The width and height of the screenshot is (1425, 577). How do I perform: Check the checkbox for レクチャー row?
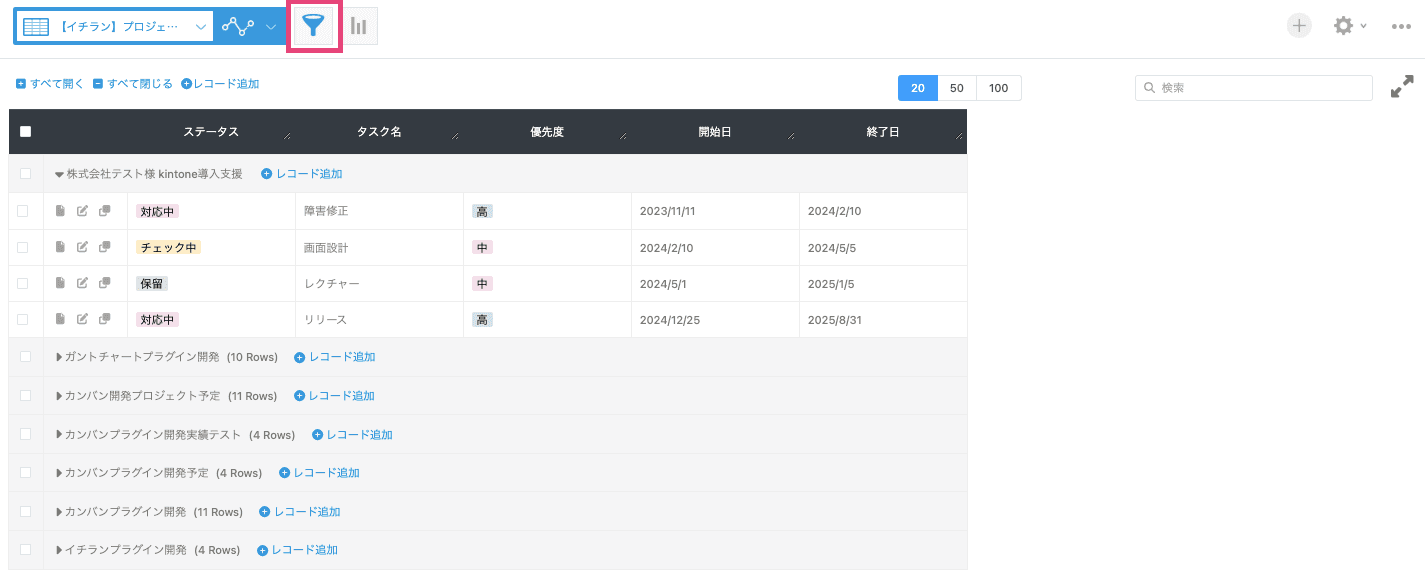23,283
